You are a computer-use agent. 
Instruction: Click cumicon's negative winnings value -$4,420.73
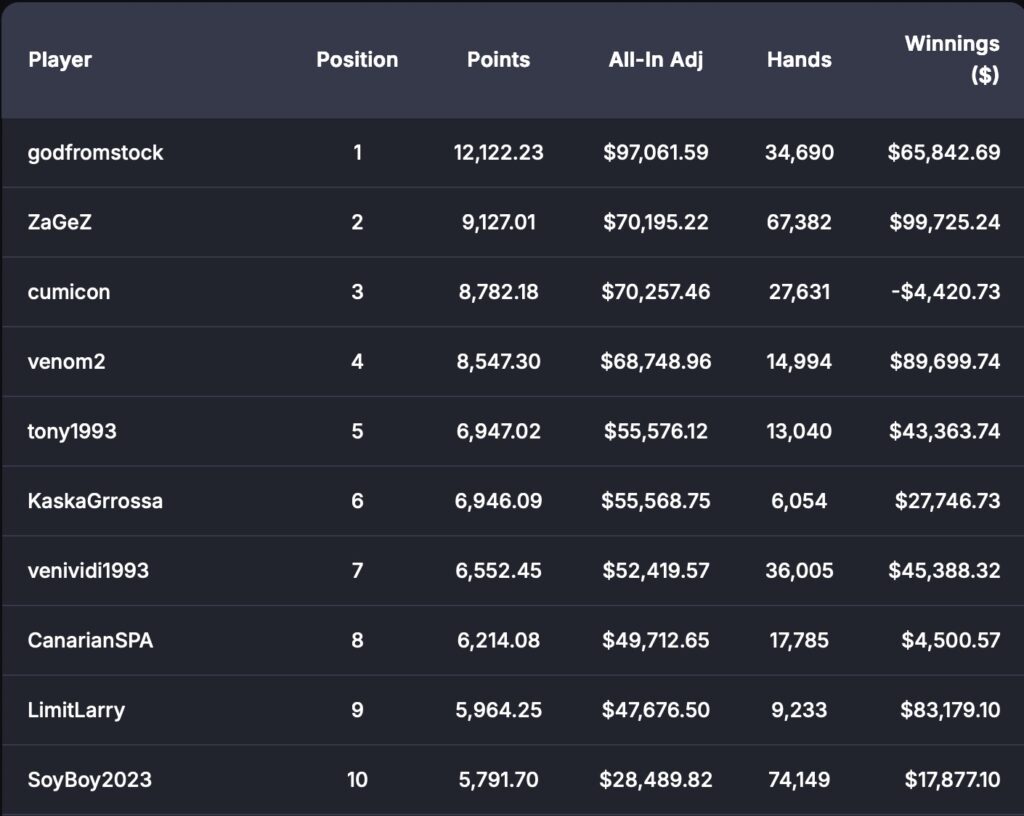click(x=943, y=292)
